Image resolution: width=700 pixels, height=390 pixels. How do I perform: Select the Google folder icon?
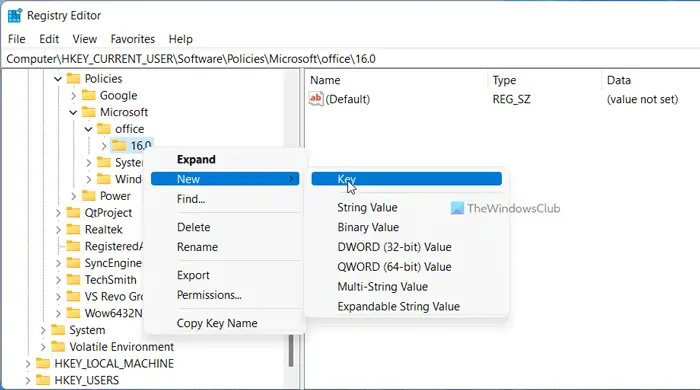tap(89, 95)
